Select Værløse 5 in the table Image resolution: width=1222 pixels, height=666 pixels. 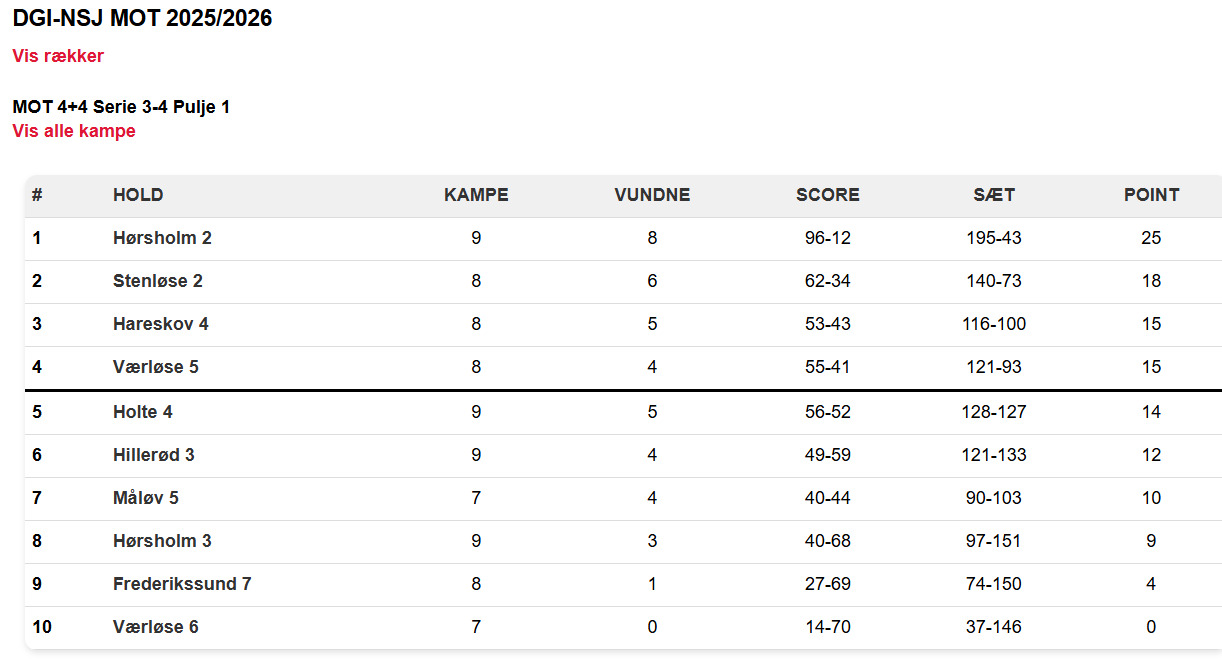(x=156, y=367)
